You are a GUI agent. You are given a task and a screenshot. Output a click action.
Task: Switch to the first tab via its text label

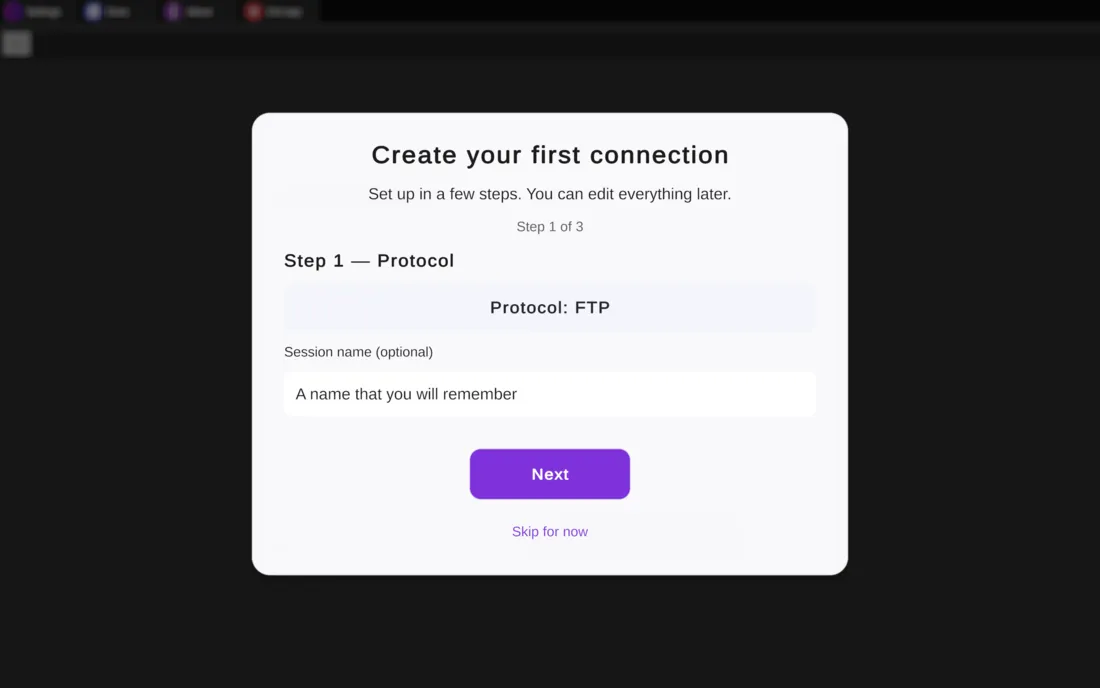(x=44, y=12)
